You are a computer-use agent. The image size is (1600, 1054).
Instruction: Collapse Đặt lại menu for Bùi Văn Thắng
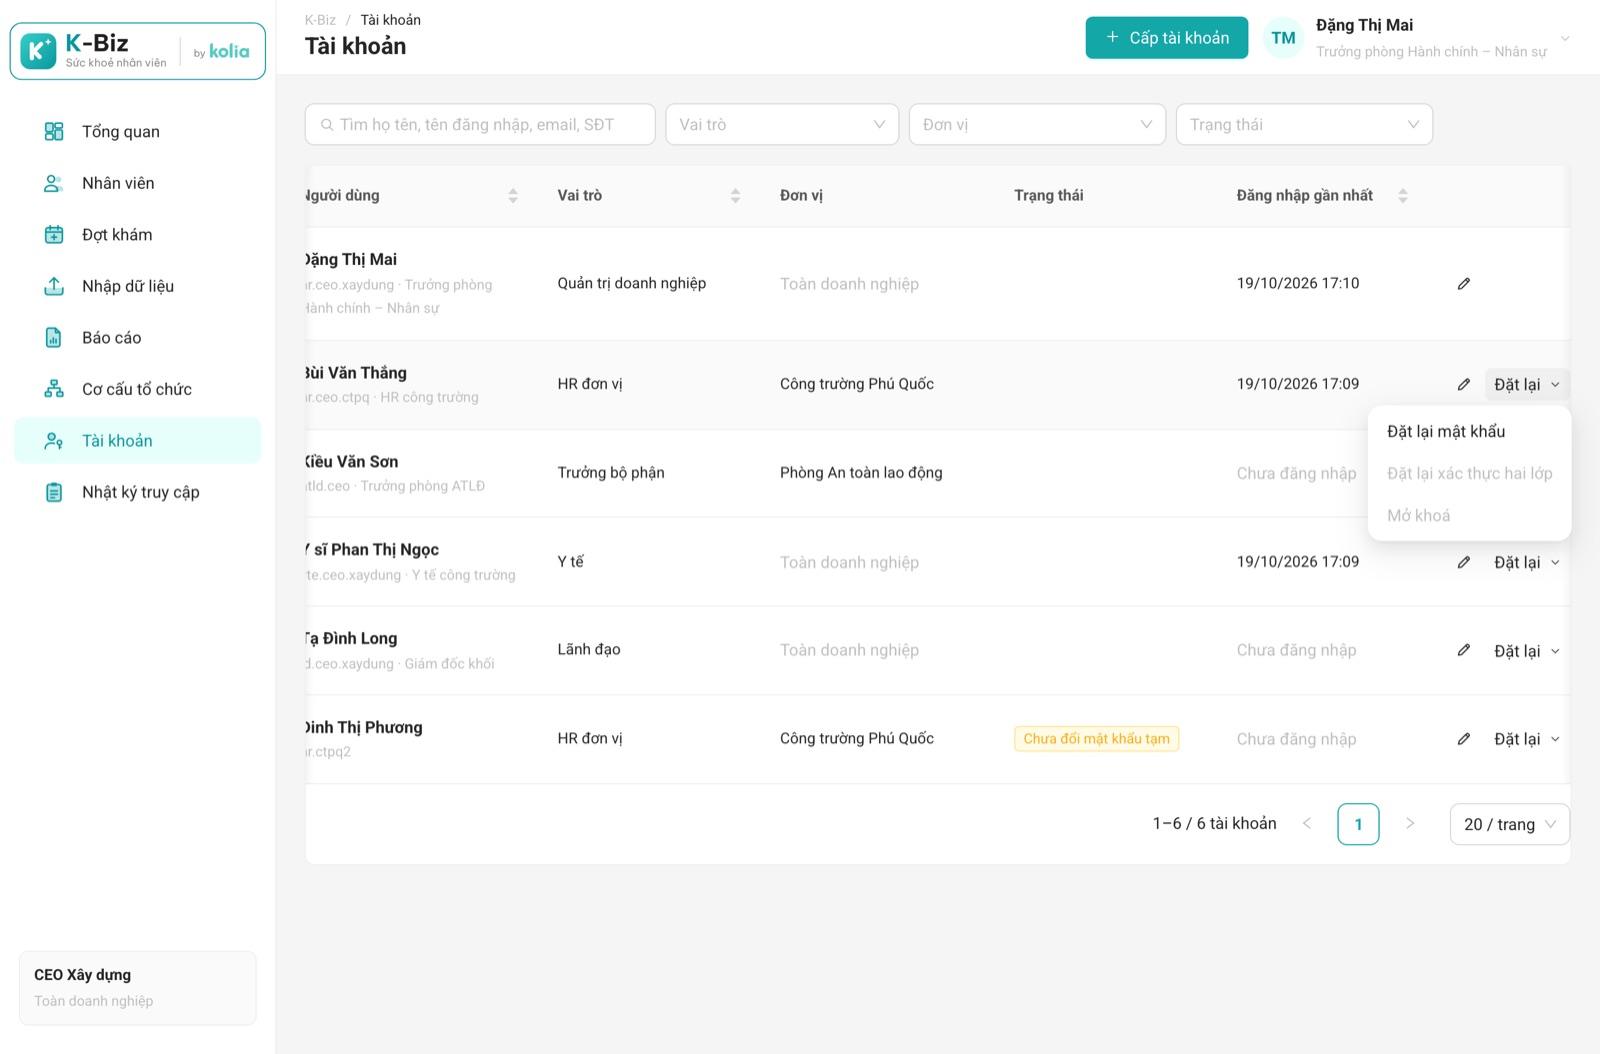tap(1526, 384)
